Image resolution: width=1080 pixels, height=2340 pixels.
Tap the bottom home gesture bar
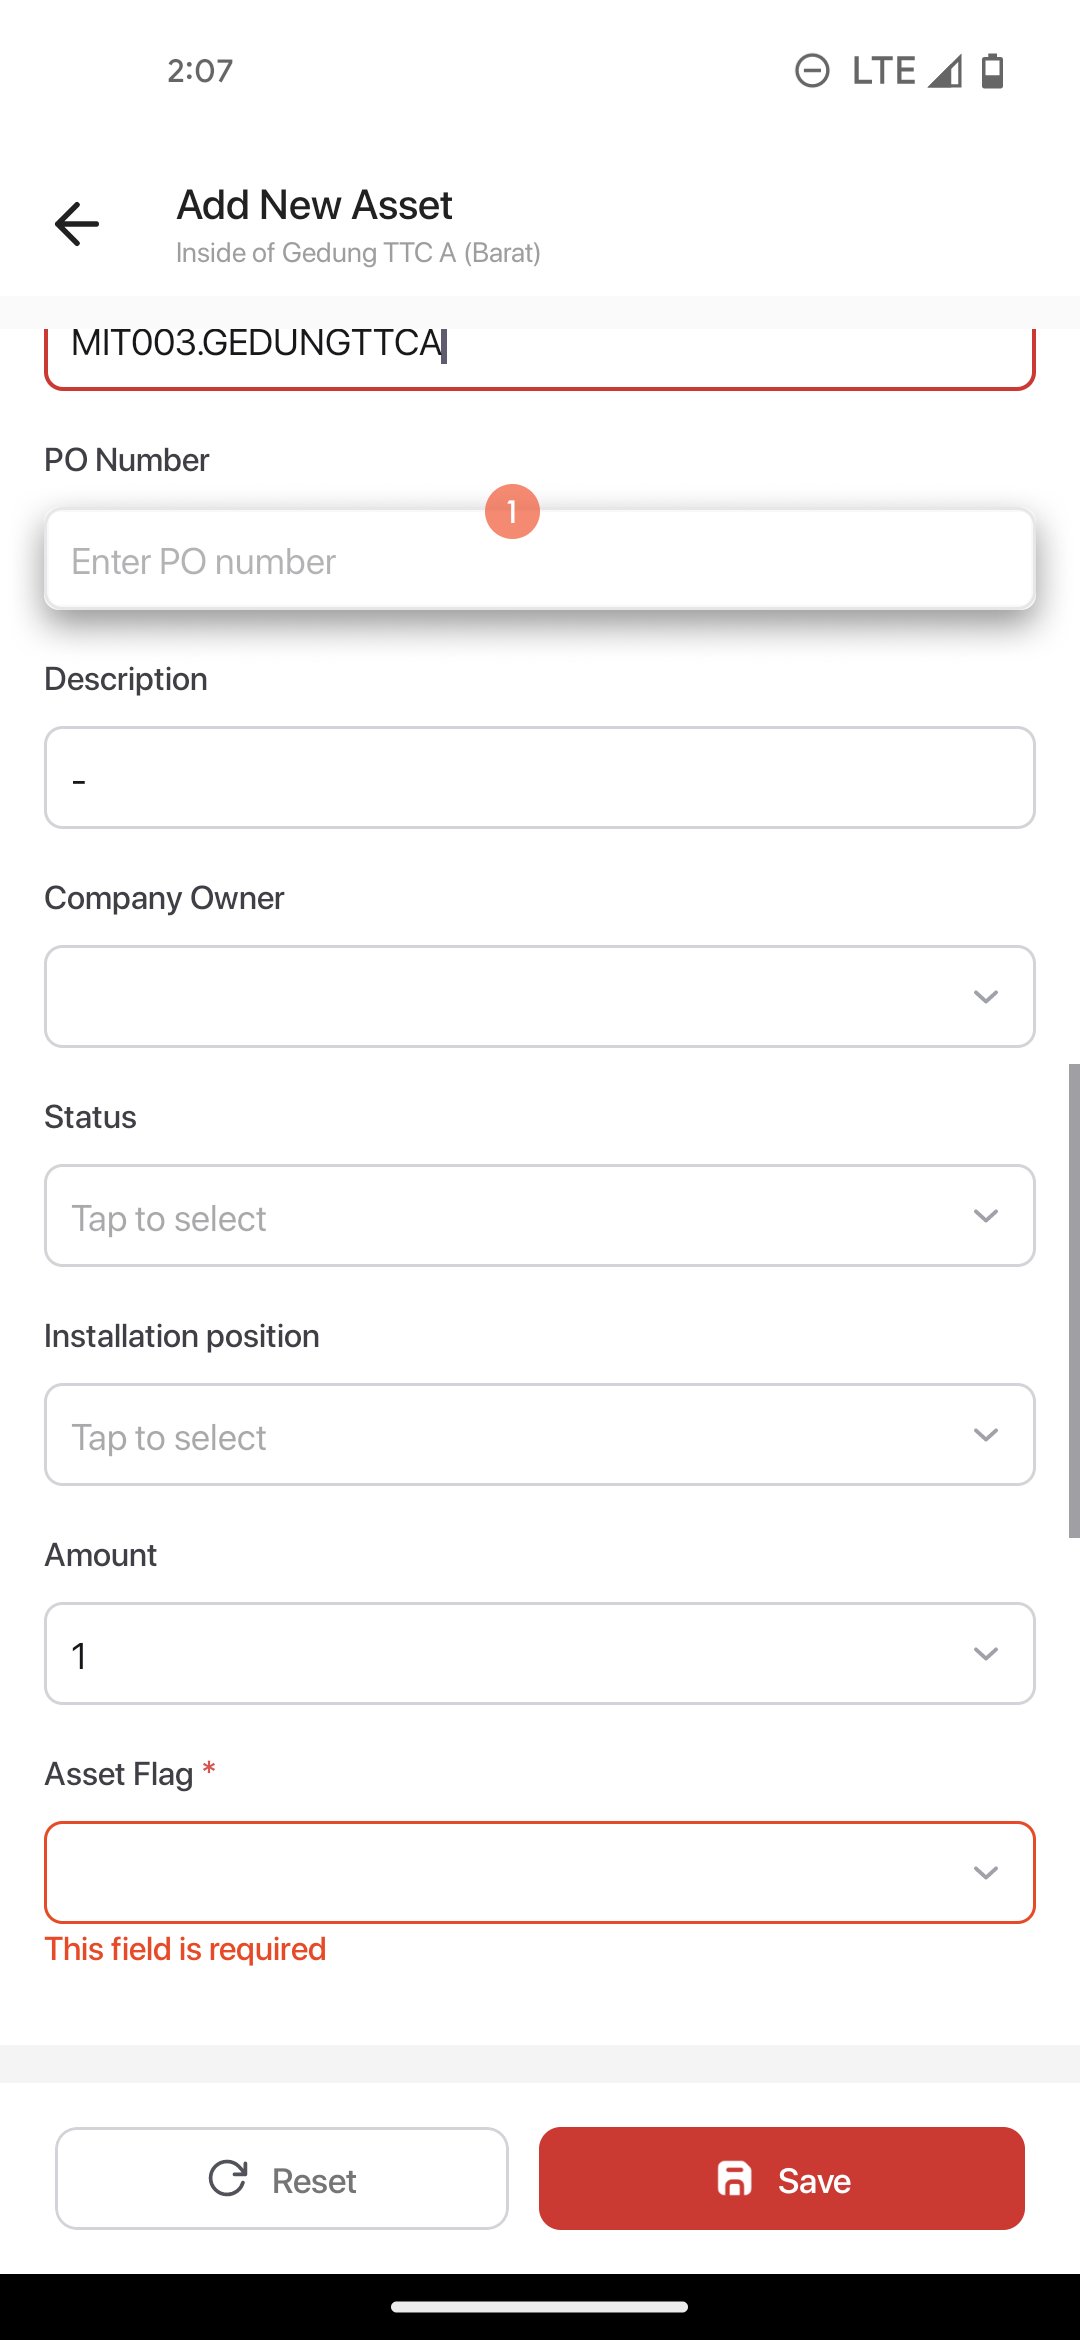coord(540,2307)
